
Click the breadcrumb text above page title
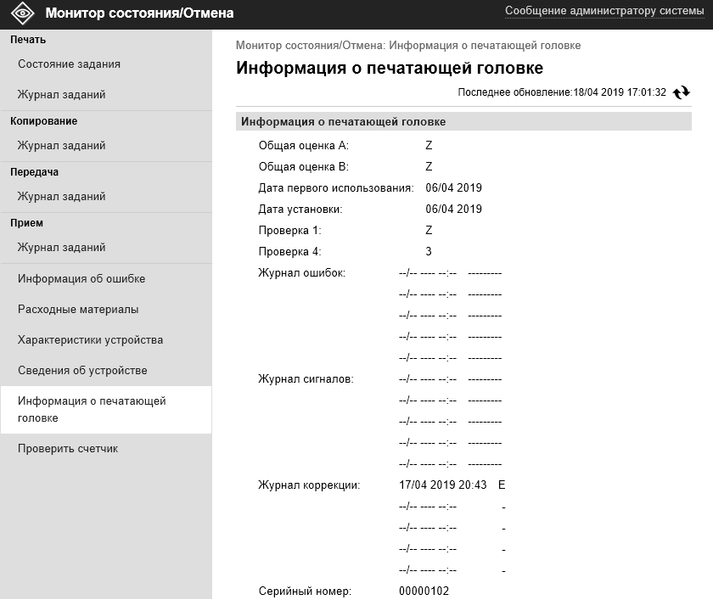pos(408,45)
